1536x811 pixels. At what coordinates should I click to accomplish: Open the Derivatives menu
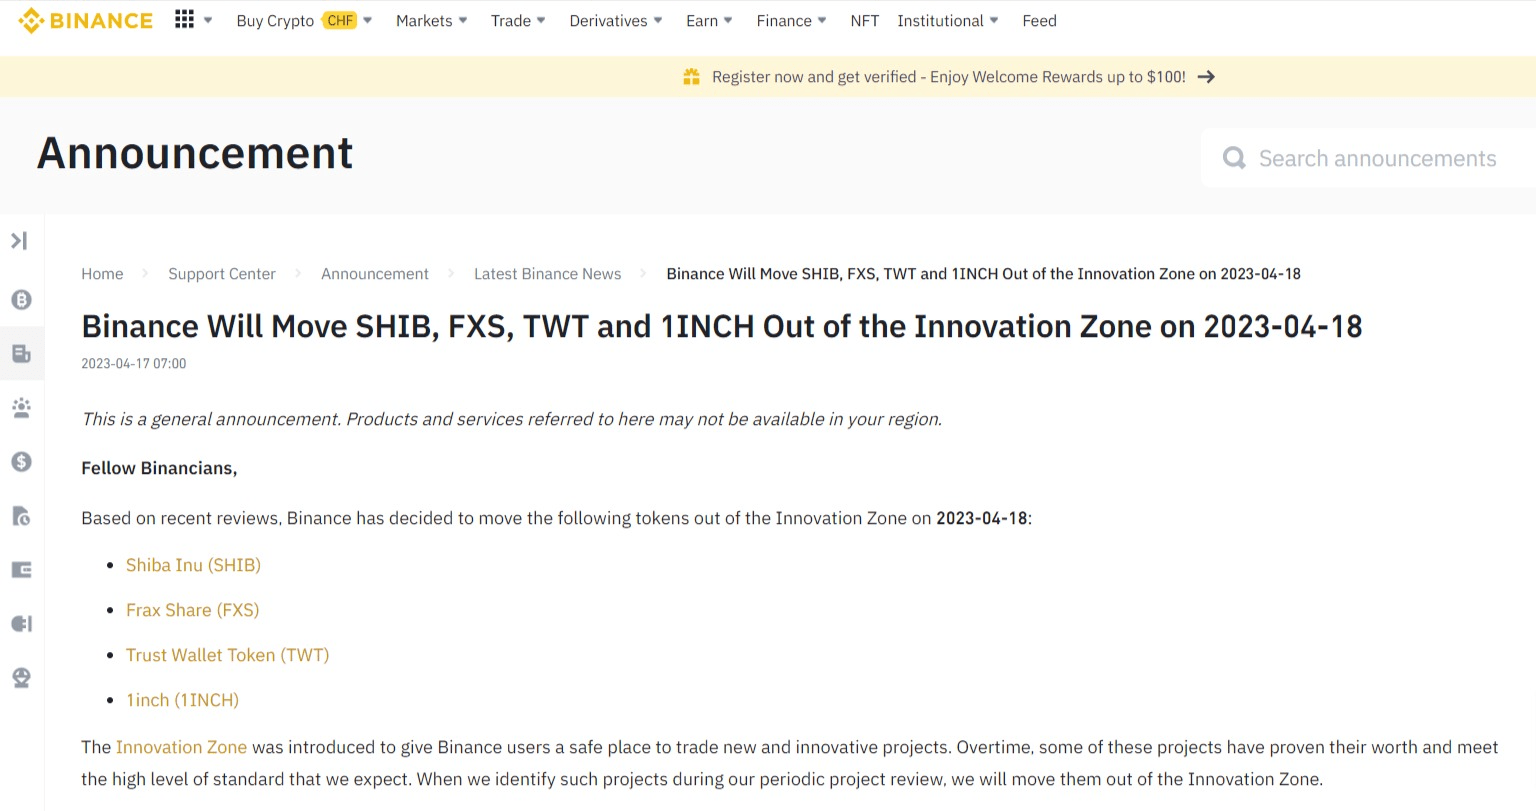coord(608,20)
